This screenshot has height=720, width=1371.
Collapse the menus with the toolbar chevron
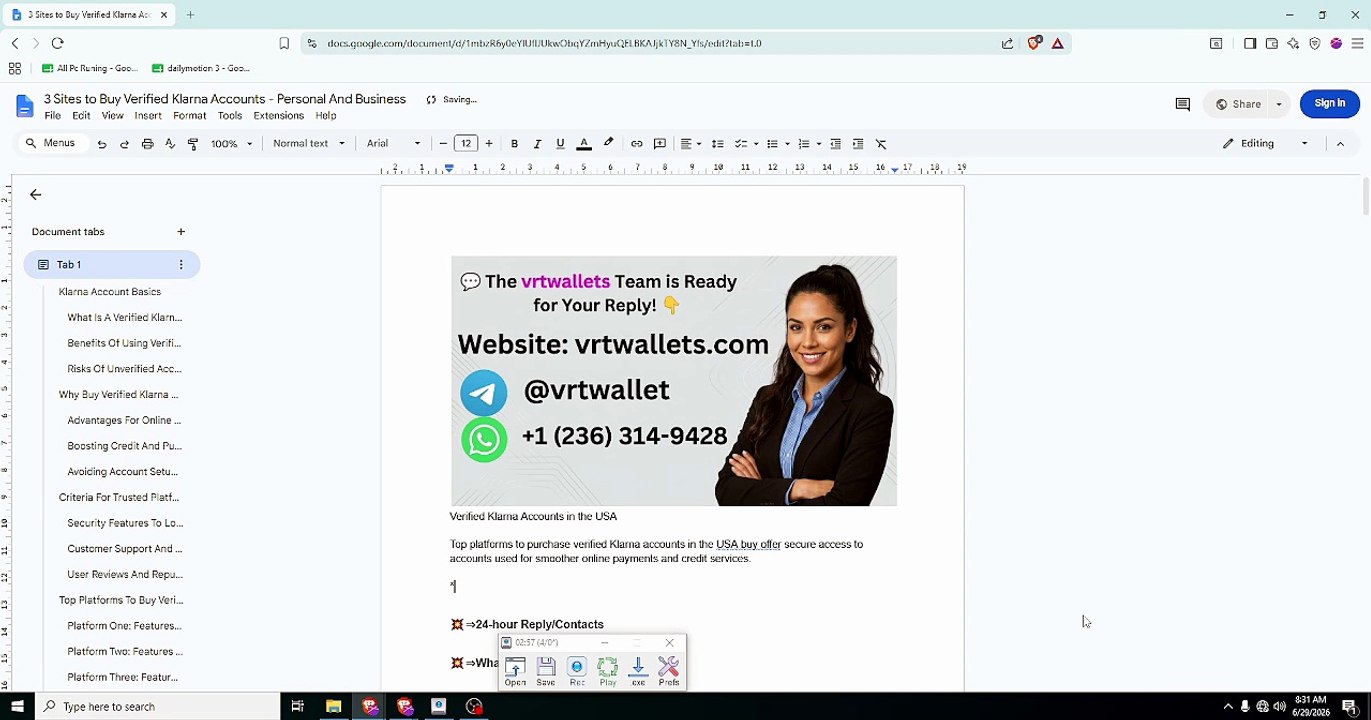pyautogui.click(x=1340, y=144)
